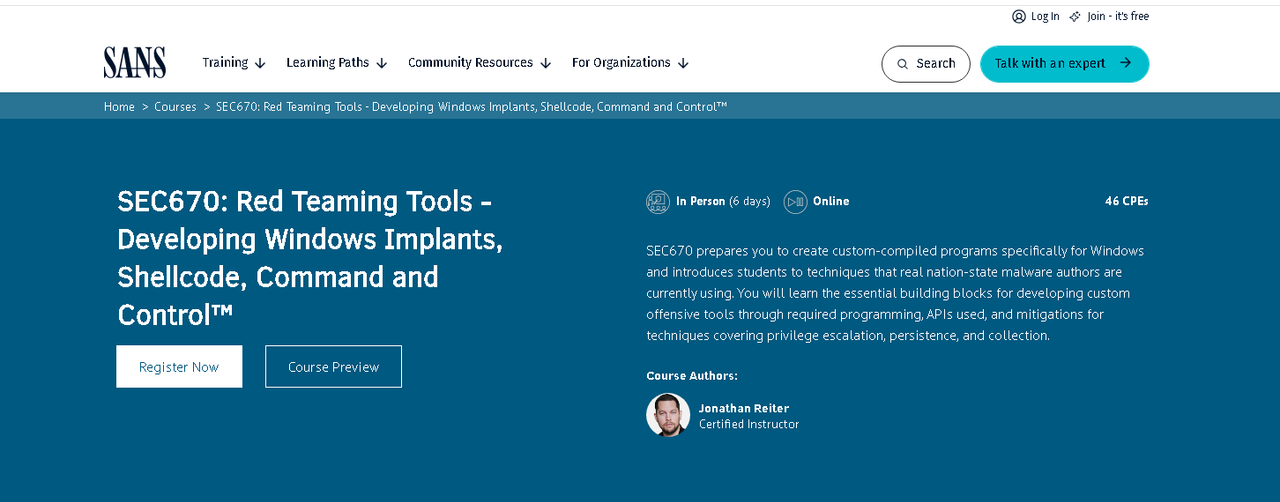Expand the Community Resources dropdown arrow
Screen dimensions: 1280x502
pyautogui.click(x=545, y=63)
